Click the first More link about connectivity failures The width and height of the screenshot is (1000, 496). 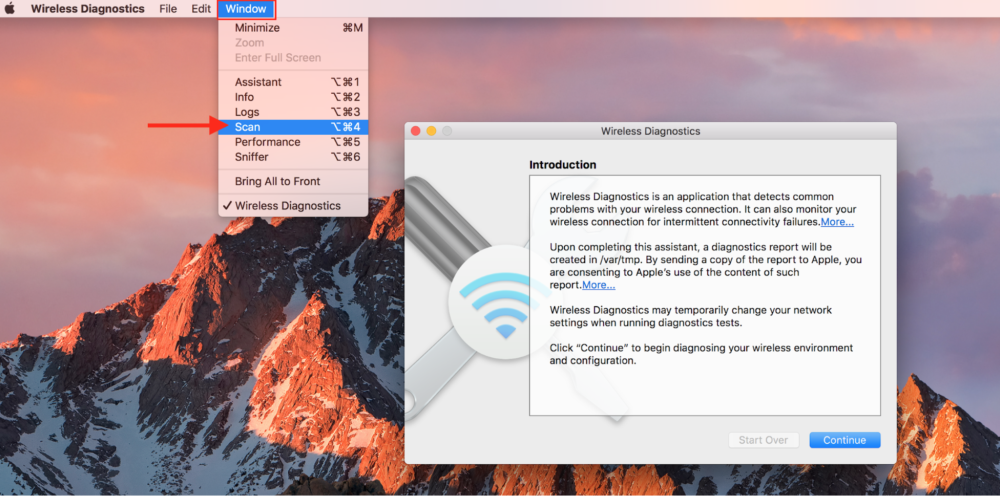point(837,222)
